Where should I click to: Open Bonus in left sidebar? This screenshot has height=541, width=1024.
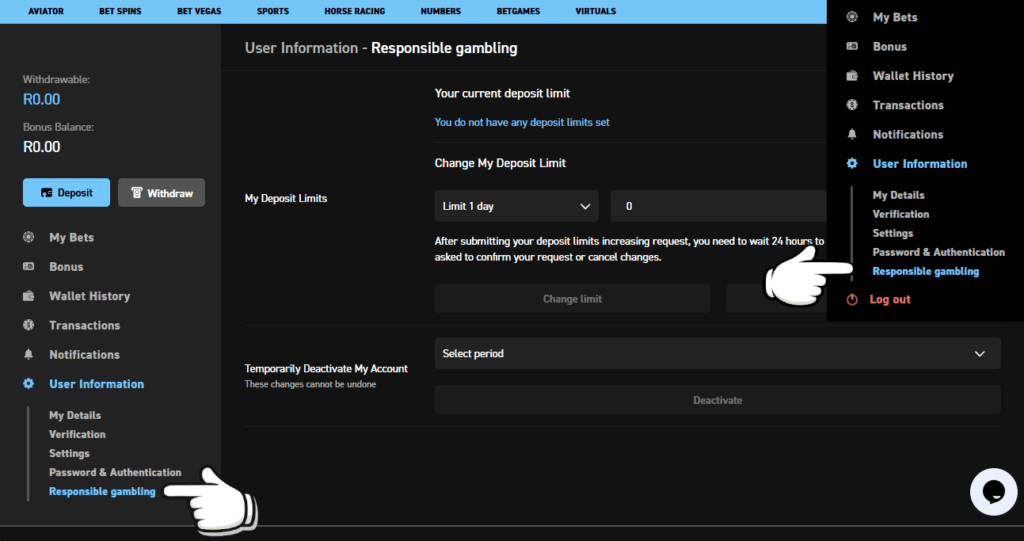(x=66, y=267)
